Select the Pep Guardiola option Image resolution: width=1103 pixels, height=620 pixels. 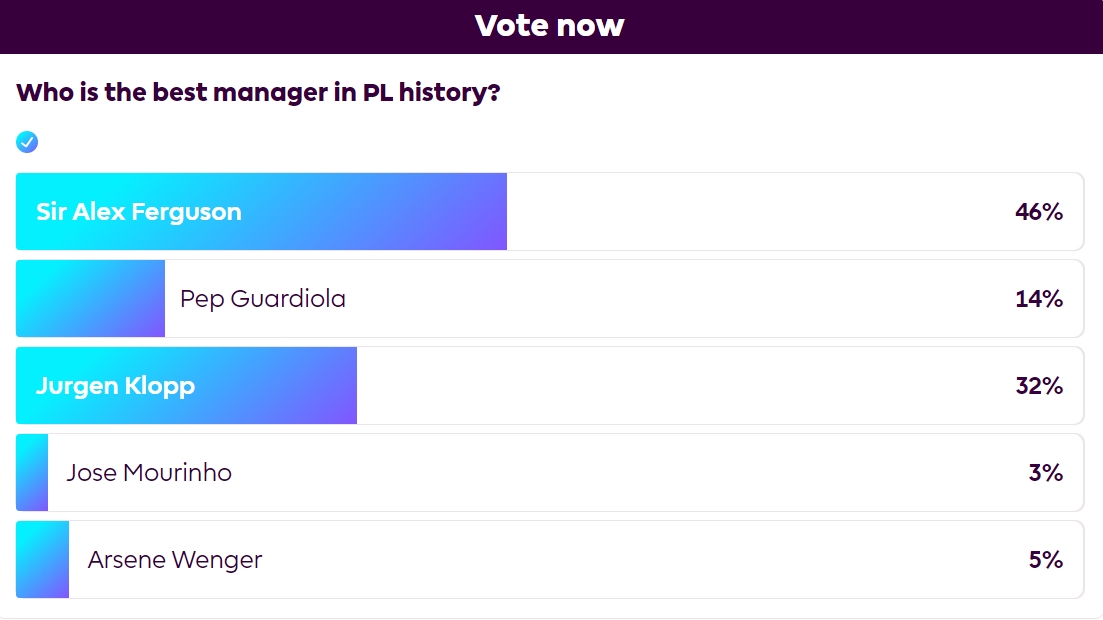coord(263,299)
